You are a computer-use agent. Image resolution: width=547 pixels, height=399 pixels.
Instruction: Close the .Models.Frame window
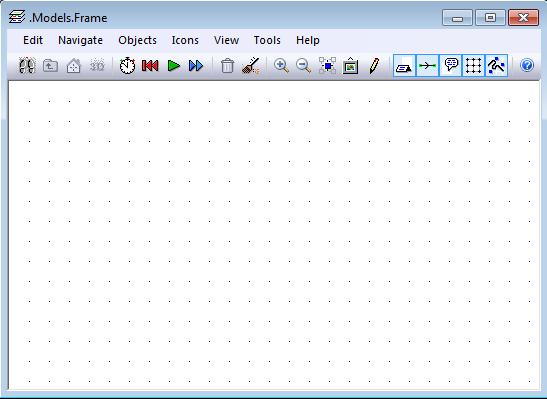(x=523, y=18)
